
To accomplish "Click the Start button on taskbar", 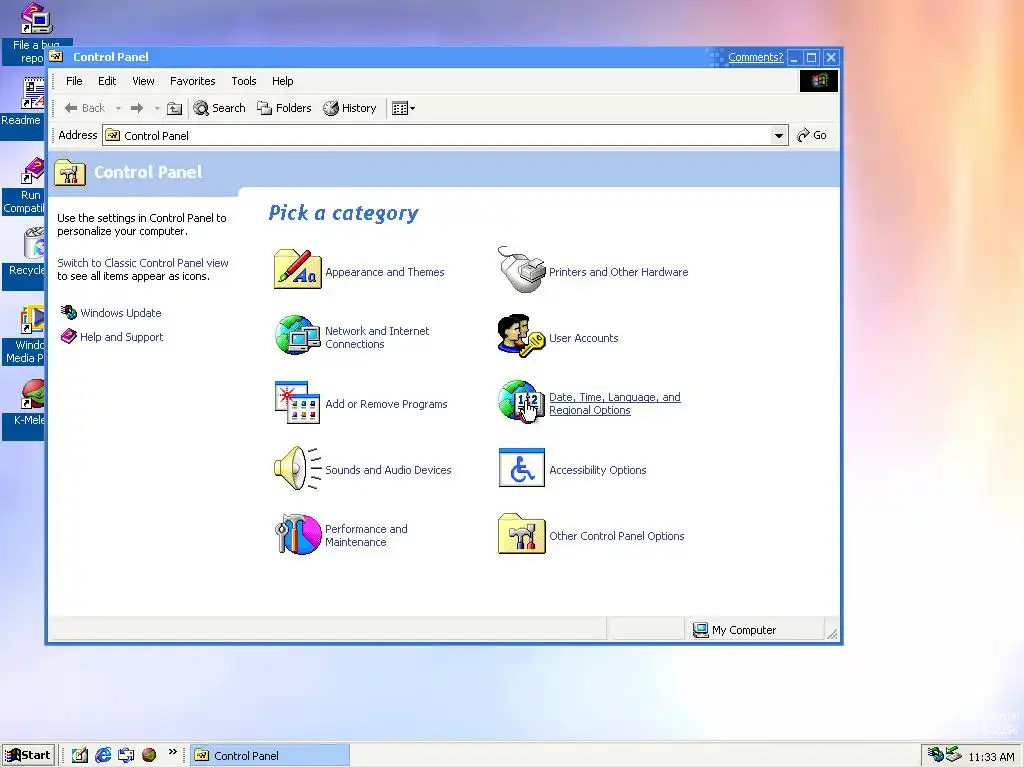I will click(x=27, y=756).
